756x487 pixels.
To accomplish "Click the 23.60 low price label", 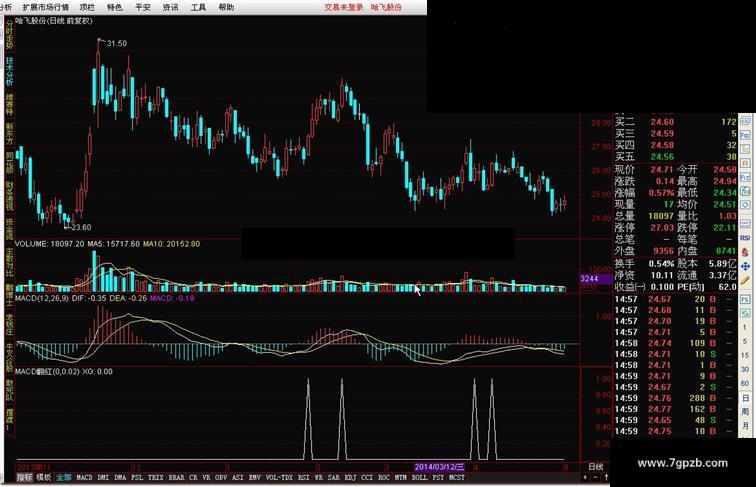I will tap(81, 227).
